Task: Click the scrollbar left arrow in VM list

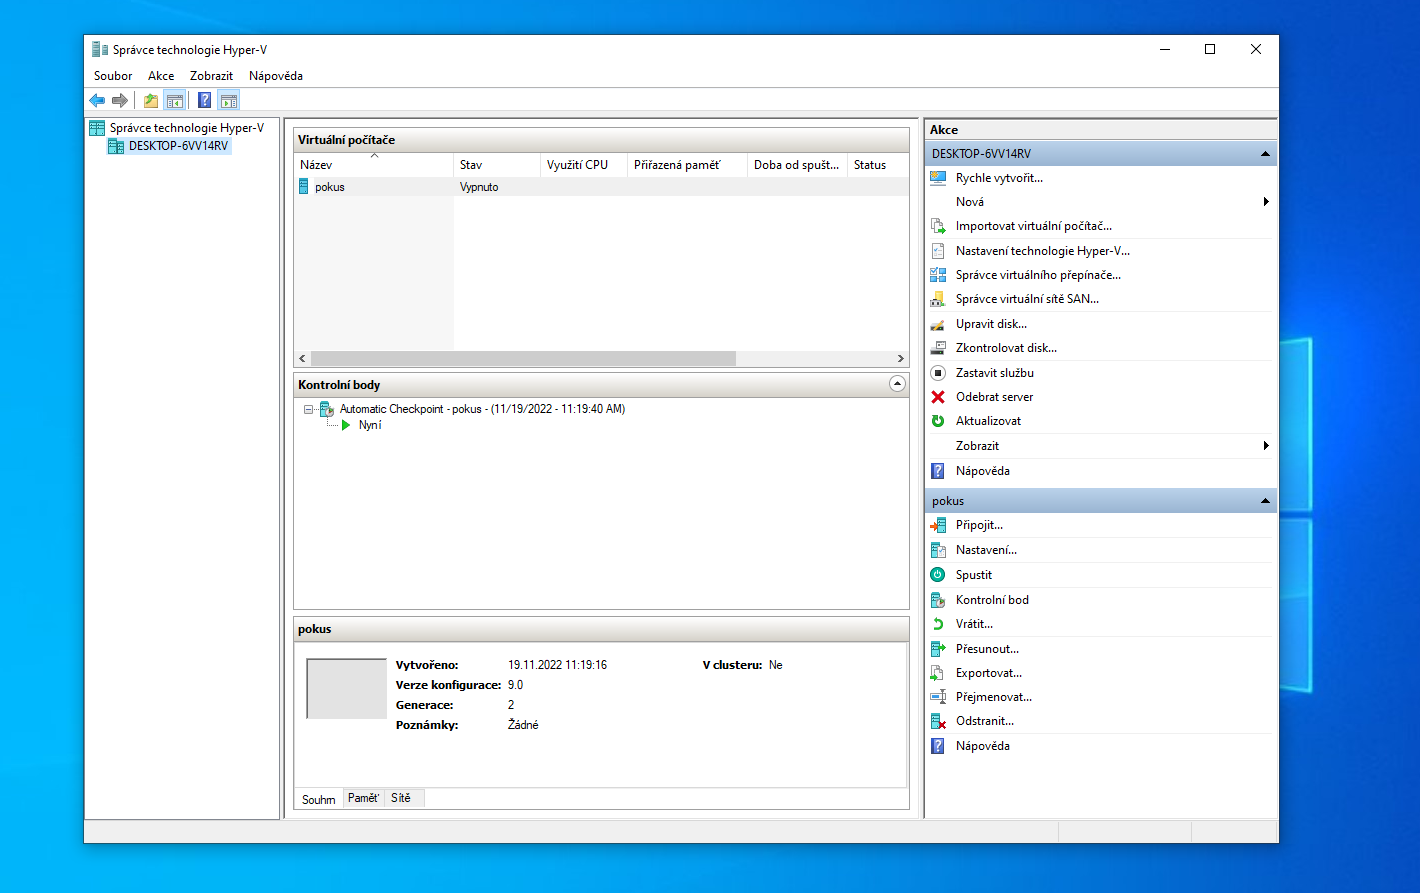Action: click(x=303, y=358)
